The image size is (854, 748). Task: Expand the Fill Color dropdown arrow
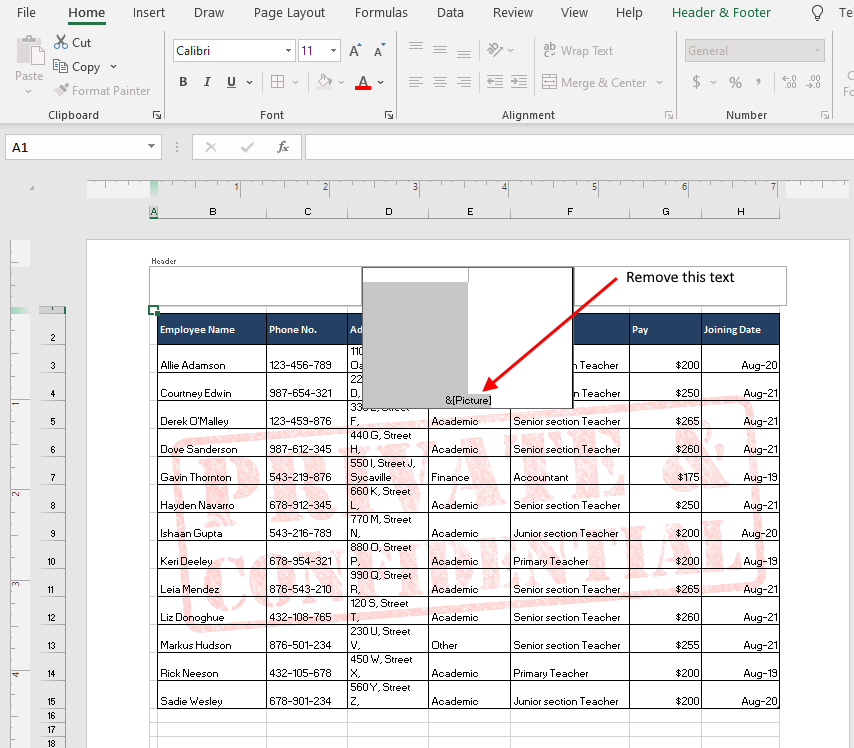(340, 82)
